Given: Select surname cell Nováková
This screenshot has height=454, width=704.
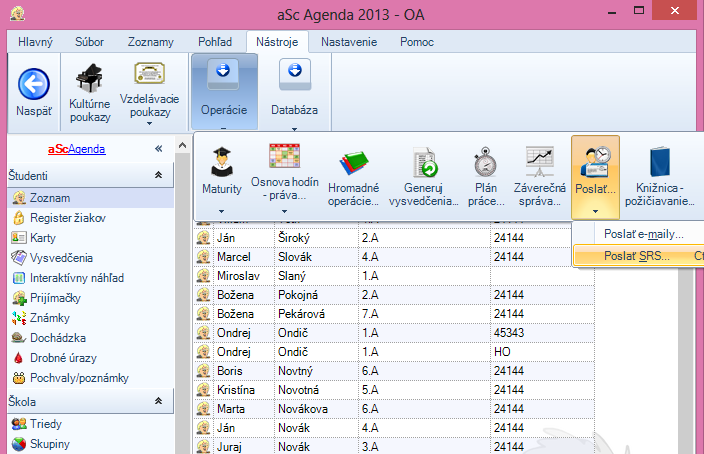Looking at the screenshot, I should pos(316,409).
